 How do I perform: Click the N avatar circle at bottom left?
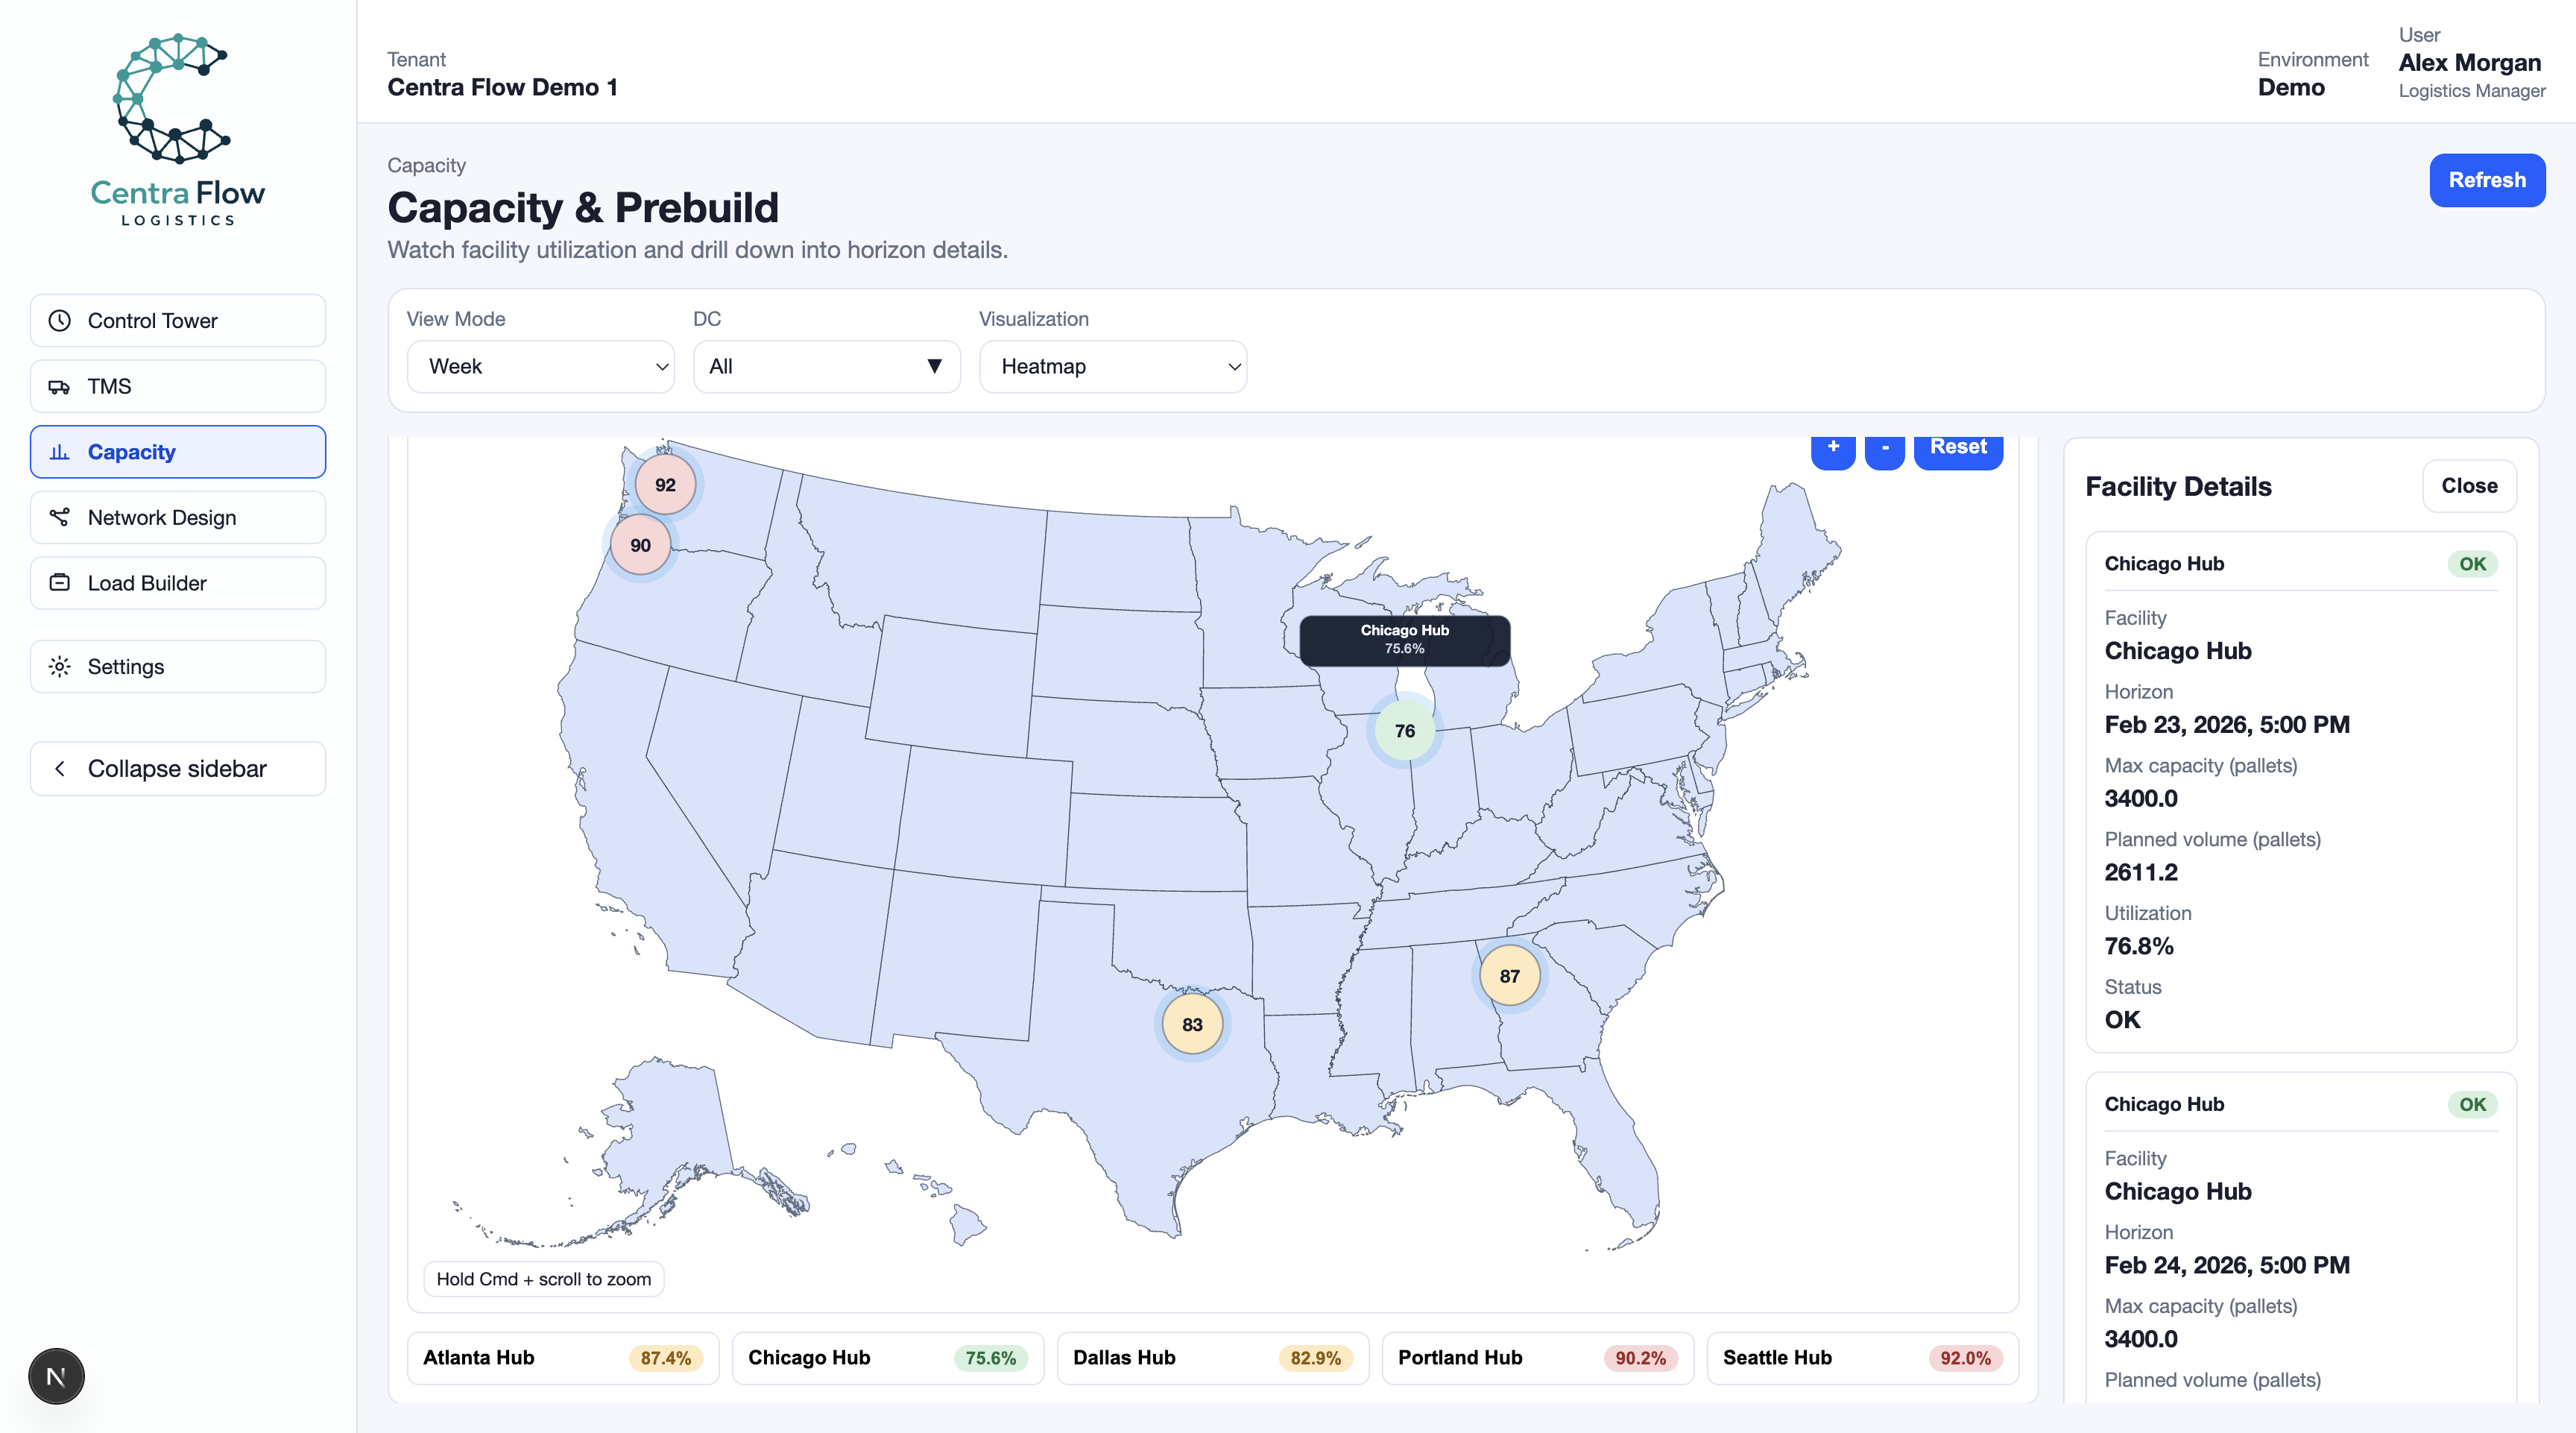point(56,1376)
